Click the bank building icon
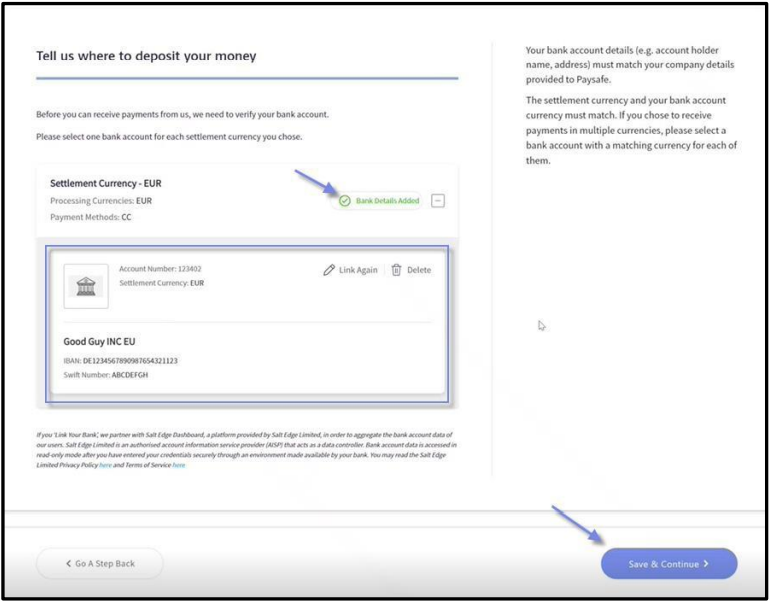 (x=85, y=285)
